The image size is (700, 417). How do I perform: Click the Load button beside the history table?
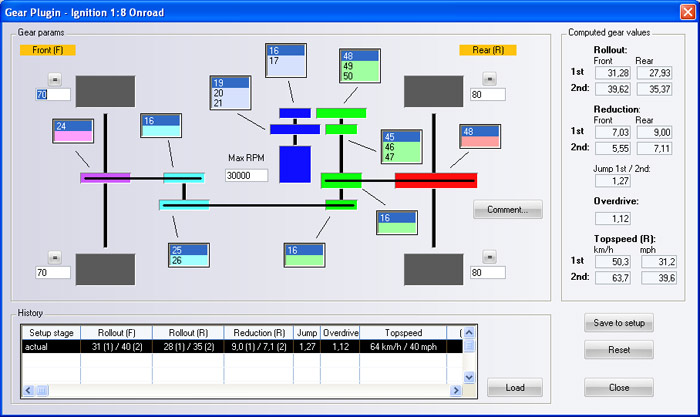[515, 388]
